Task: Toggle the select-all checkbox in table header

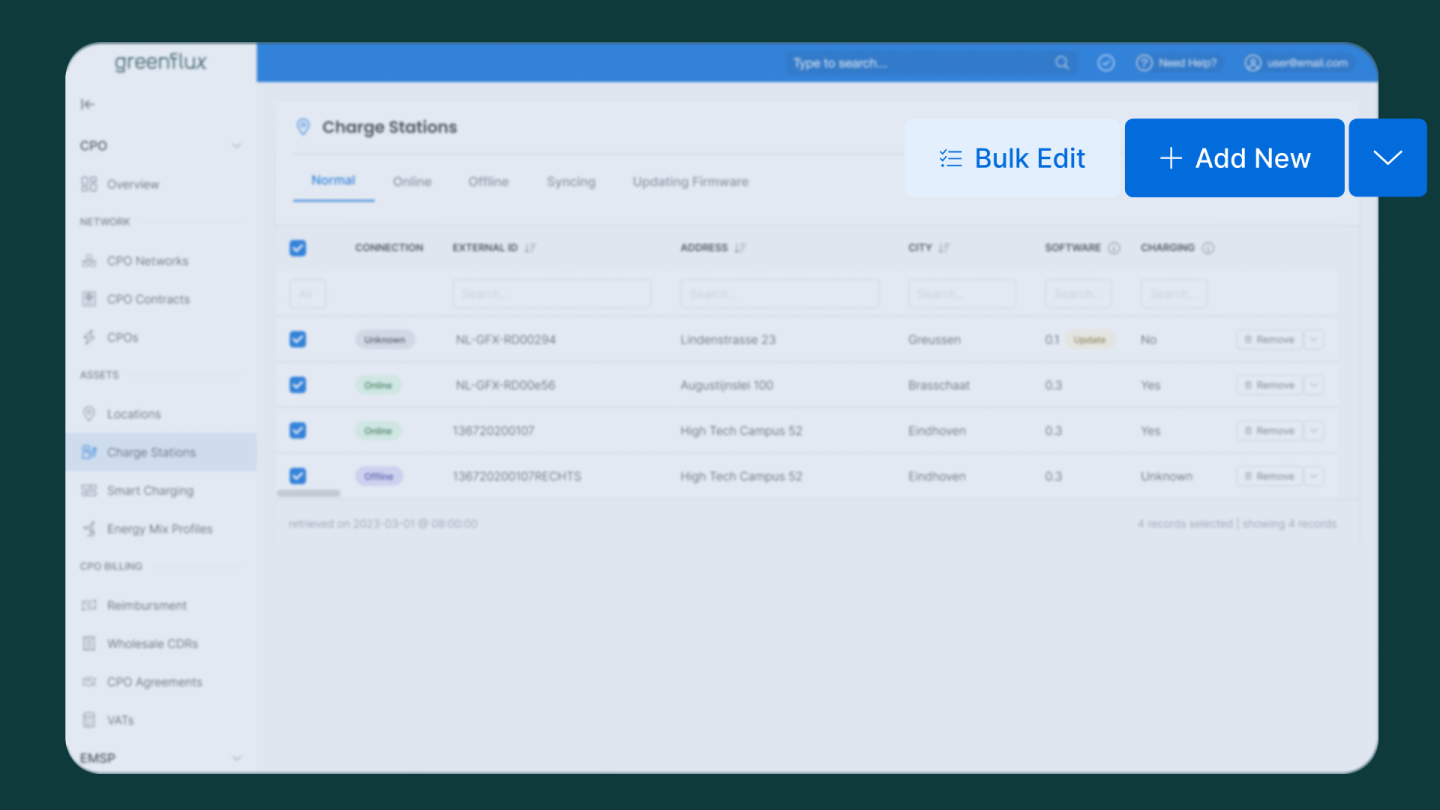Action: click(298, 248)
